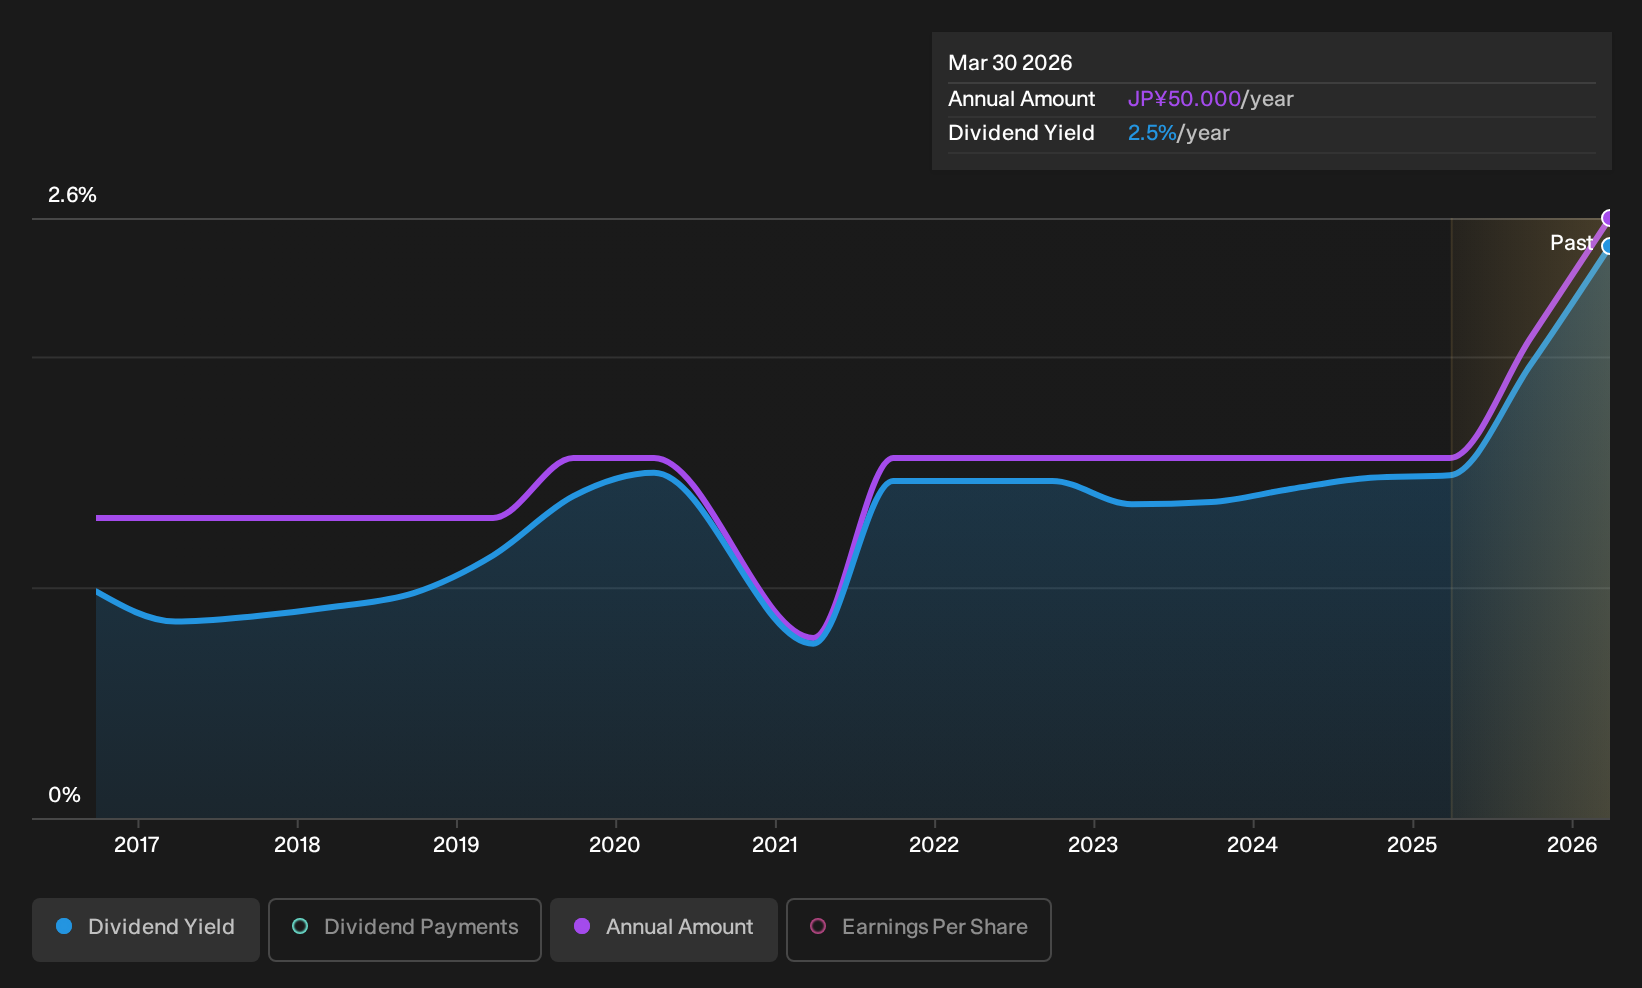
Task: Click the 2020 x-axis label
Action: 615,845
